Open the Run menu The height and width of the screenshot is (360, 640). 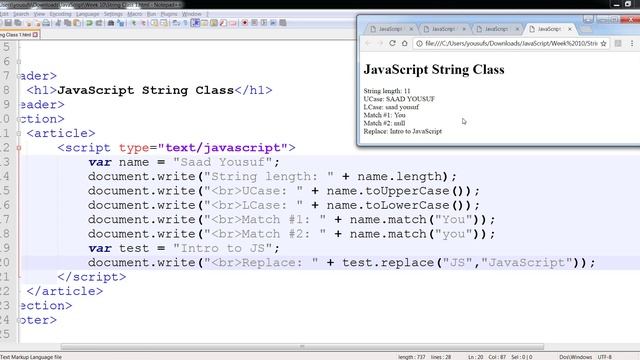151,14
